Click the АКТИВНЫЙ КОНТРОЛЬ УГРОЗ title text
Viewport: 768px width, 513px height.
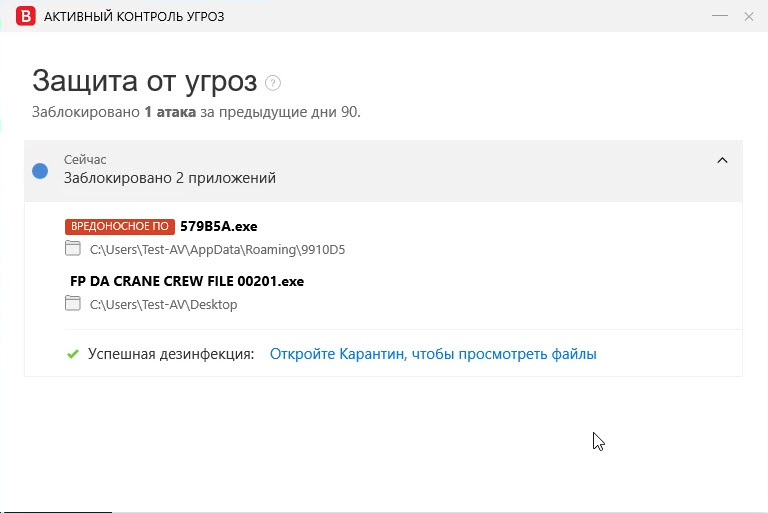134,16
